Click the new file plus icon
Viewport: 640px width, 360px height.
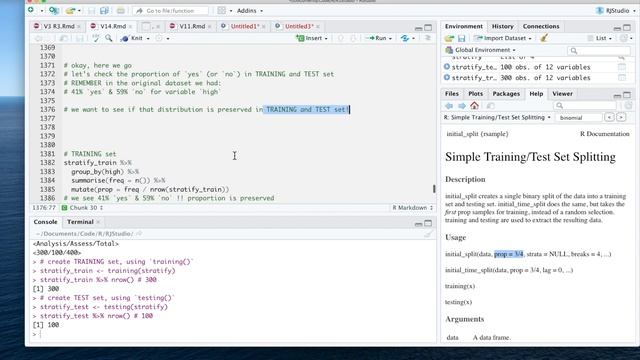[x=31, y=10]
